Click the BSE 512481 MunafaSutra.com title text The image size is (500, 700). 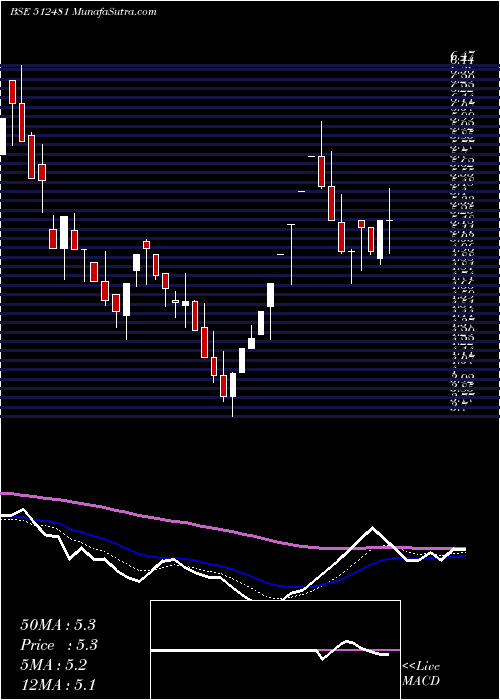tap(83, 12)
